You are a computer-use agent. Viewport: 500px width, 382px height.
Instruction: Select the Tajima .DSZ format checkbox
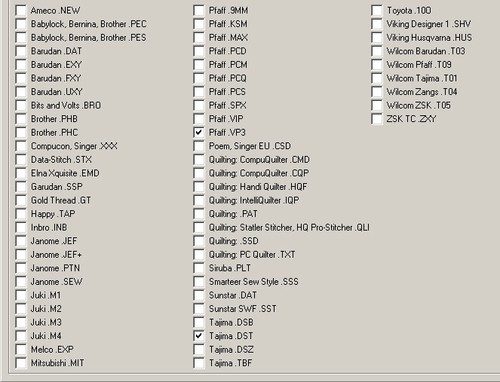click(x=199, y=349)
